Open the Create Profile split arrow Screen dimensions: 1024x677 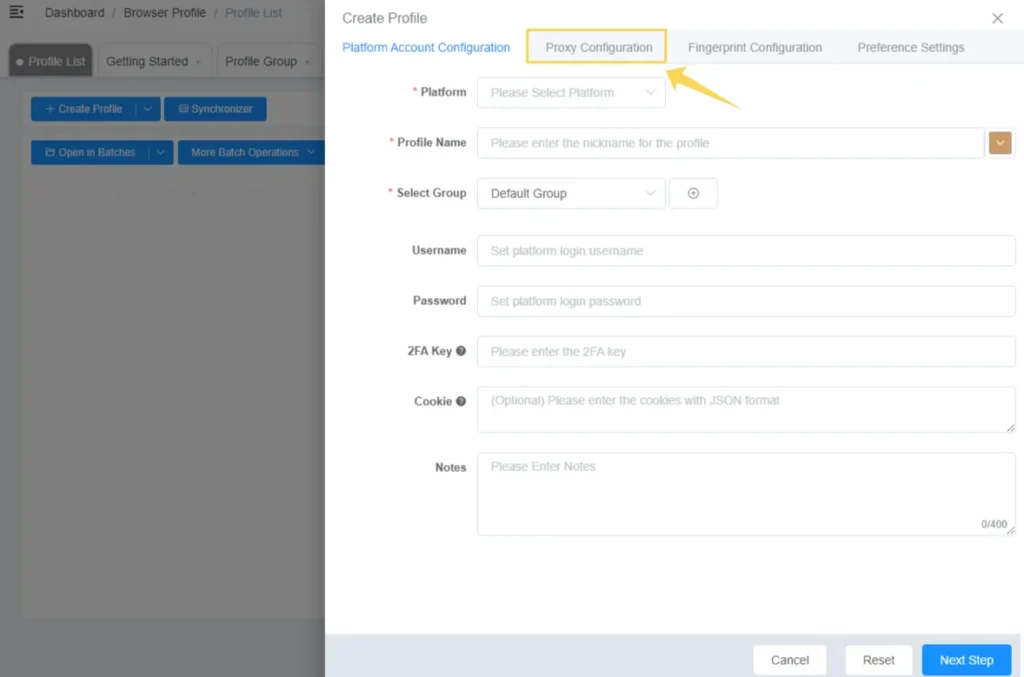point(148,109)
